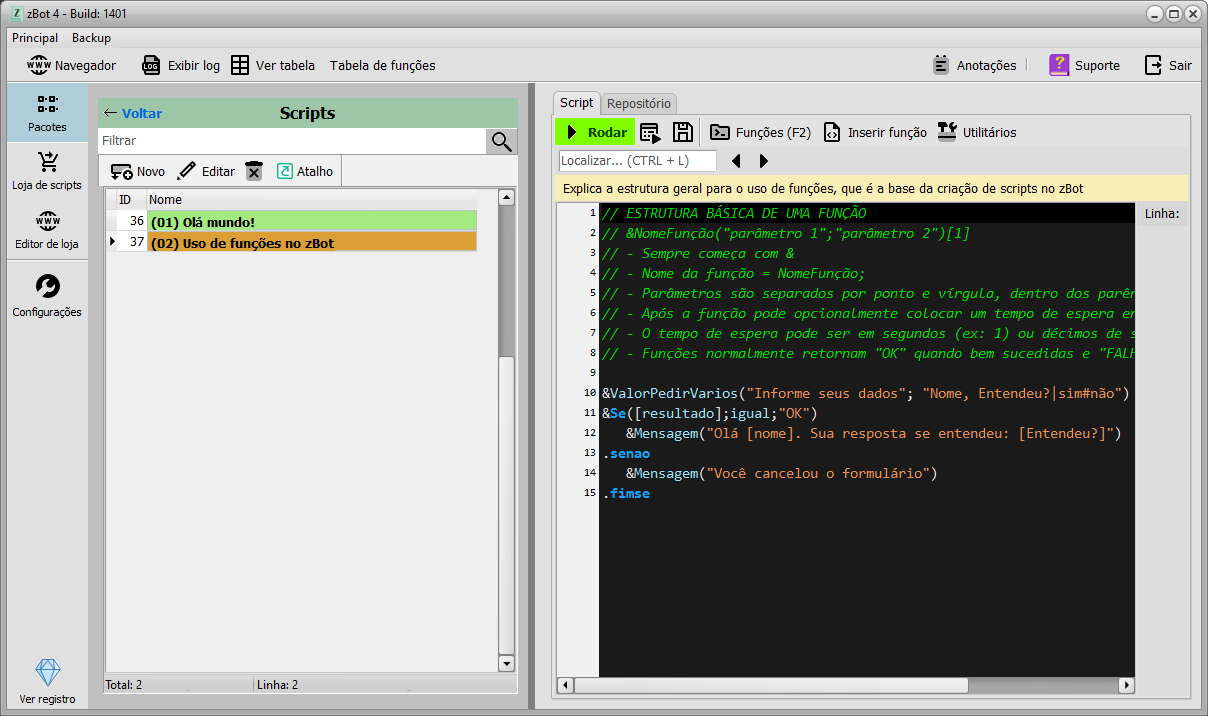
Task: Switch to the Repositório tab
Action: coord(639,104)
